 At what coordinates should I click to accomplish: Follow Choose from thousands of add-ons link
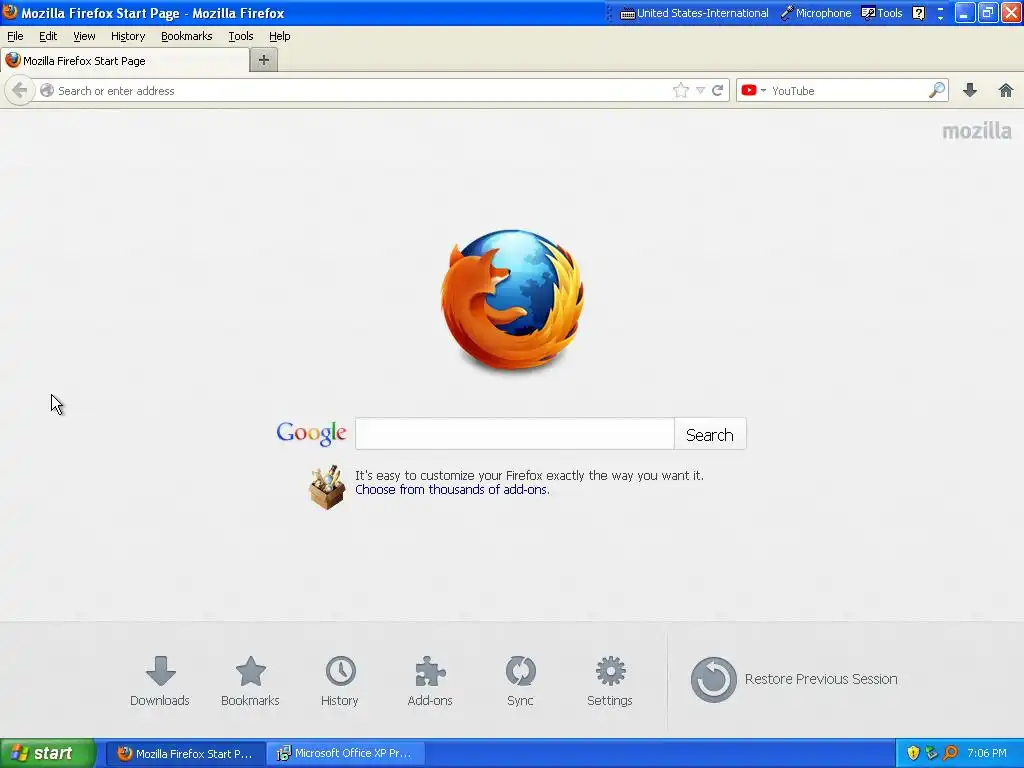click(452, 490)
